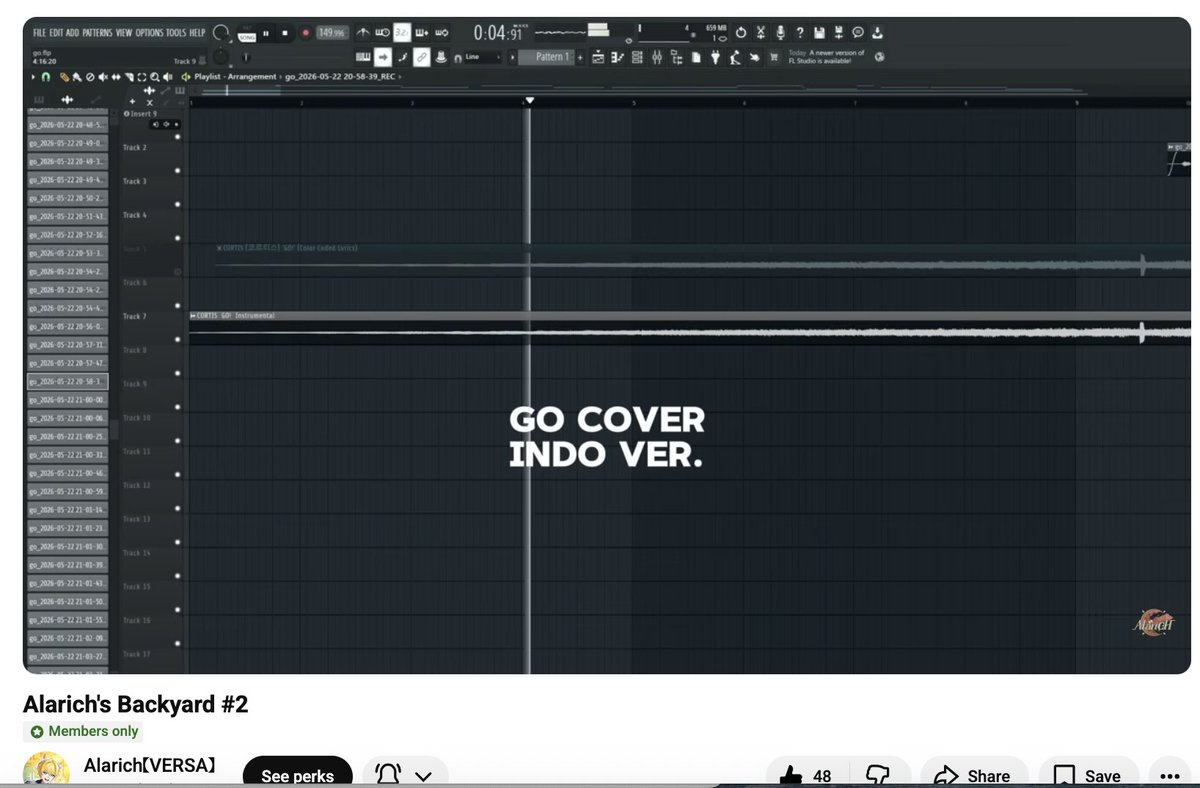
Task: Open the Channel rack icon
Action: click(x=636, y=58)
